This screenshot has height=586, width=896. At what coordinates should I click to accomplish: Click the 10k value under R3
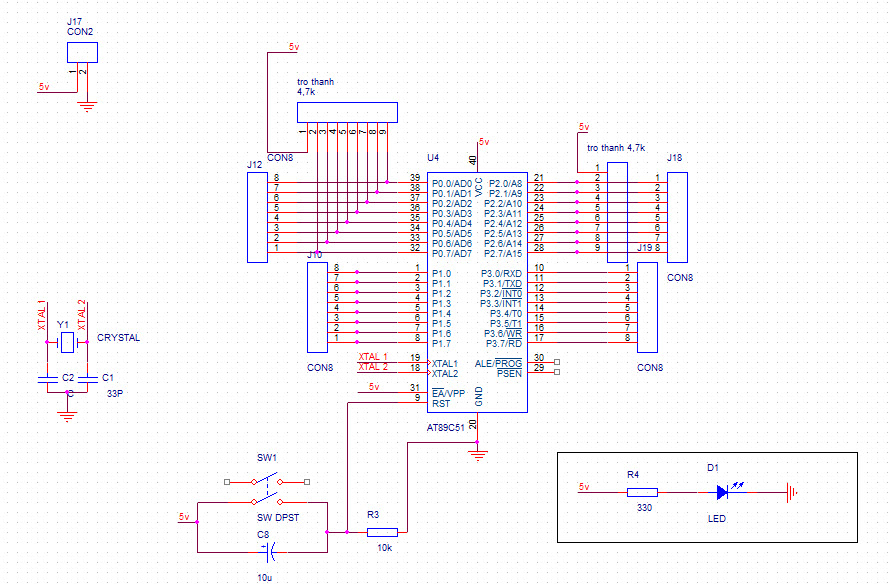(x=385, y=548)
